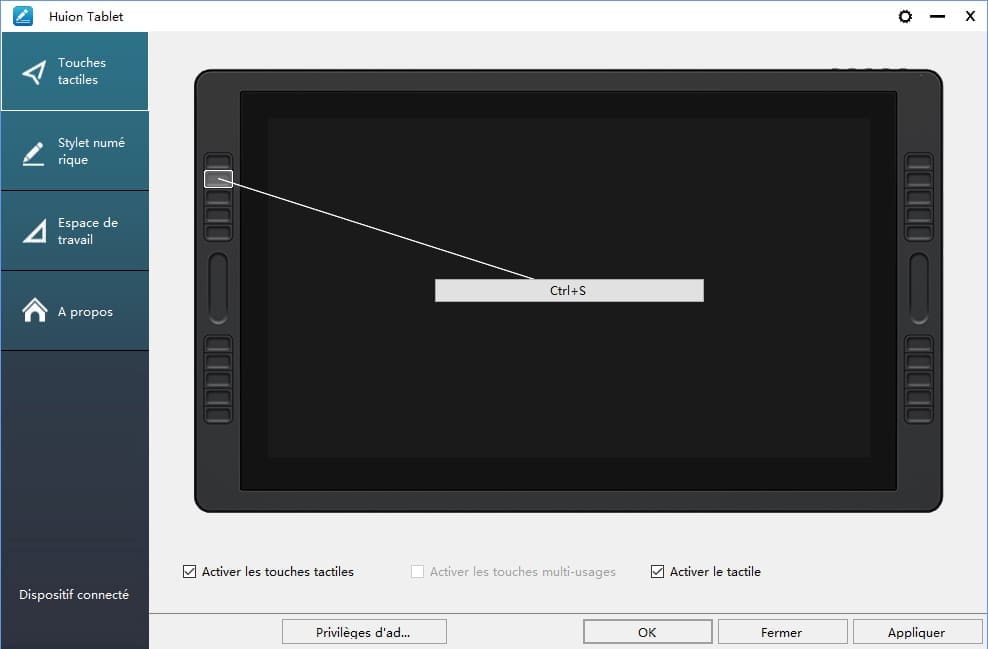Apply changes with the Appliquer button
Viewport: 988px width, 649px height.
click(x=917, y=632)
